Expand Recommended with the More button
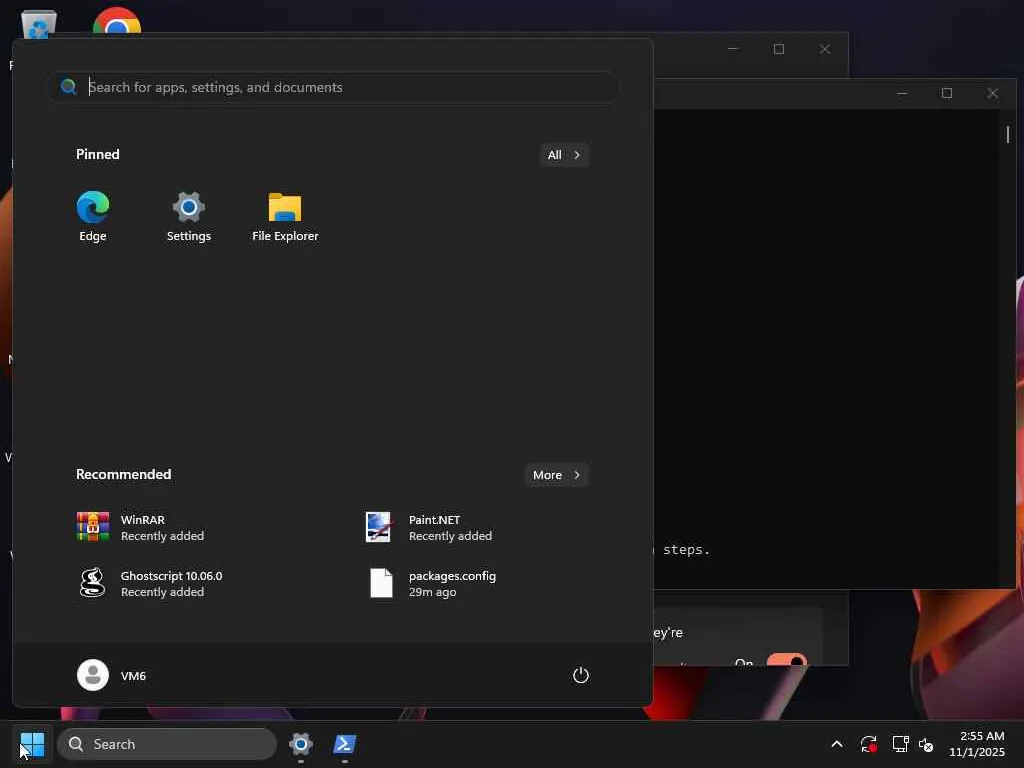Viewport: 1024px width, 768px height. 556,475
